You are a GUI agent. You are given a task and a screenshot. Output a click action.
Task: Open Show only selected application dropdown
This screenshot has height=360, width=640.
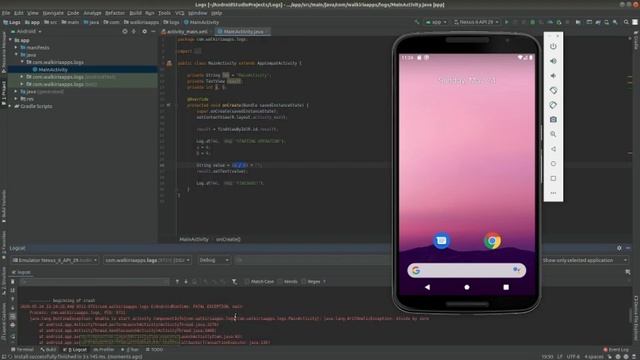click(x=584, y=260)
